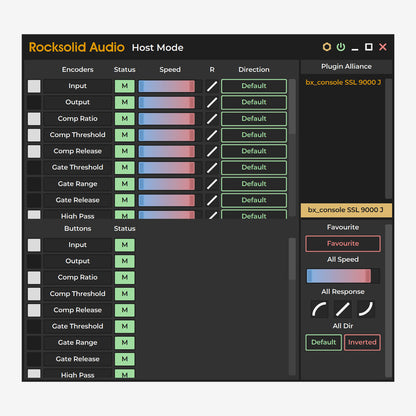
Task: Toggle Direction Default for Comp Release encoder
Action: click(254, 151)
